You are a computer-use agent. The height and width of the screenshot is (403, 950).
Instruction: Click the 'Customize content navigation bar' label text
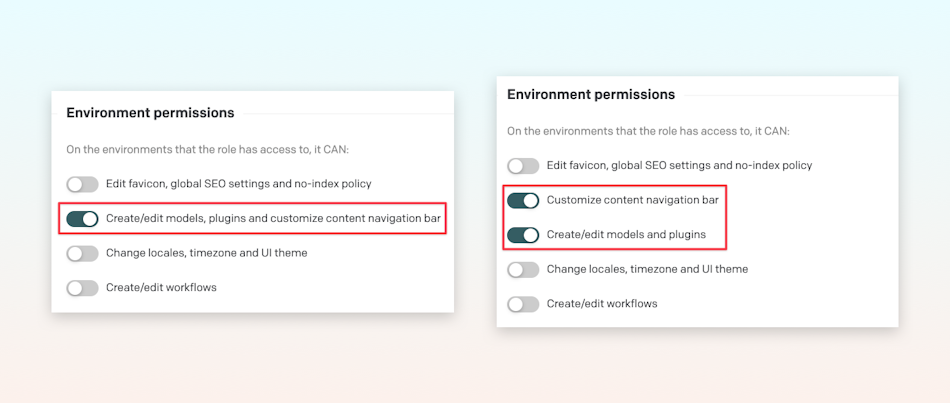click(x=633, y=200)
